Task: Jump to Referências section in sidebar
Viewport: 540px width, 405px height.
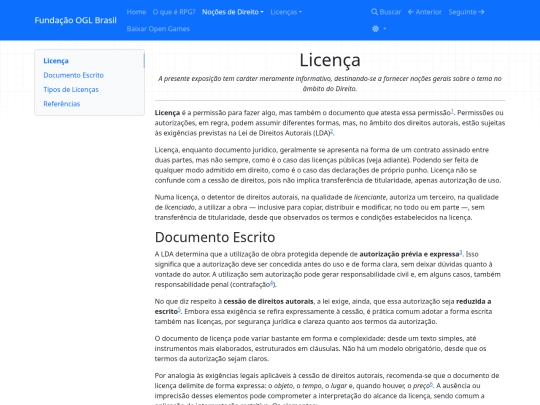Action: pyautogui.click(x=62, y=104)
